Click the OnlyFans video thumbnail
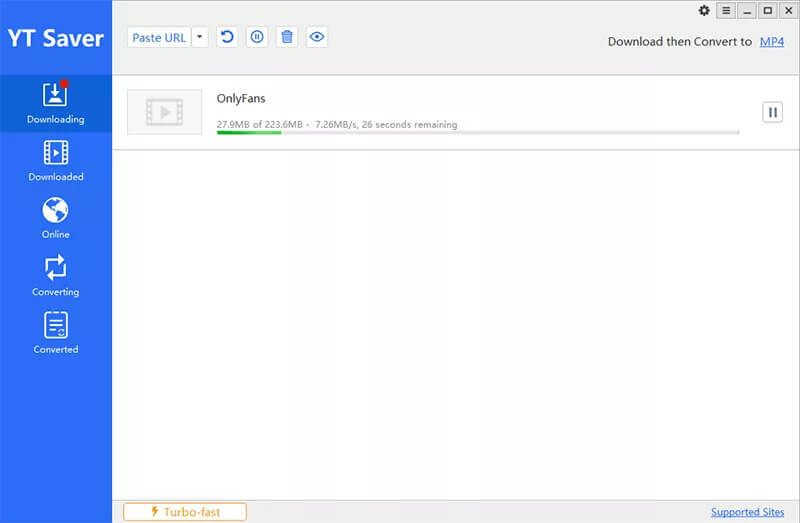The height and width of the screenshot is (523, 800). (x=164, y=112)
